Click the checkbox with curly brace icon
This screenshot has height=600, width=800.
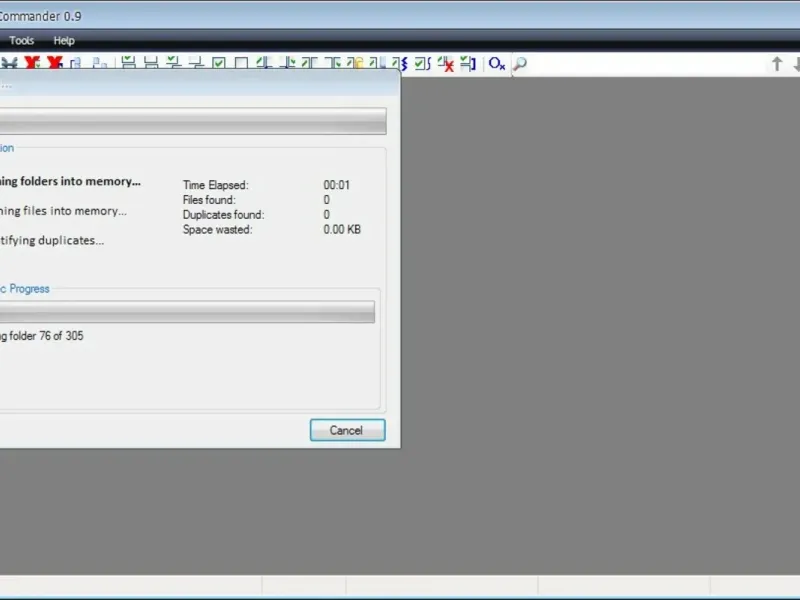point(423,63)
